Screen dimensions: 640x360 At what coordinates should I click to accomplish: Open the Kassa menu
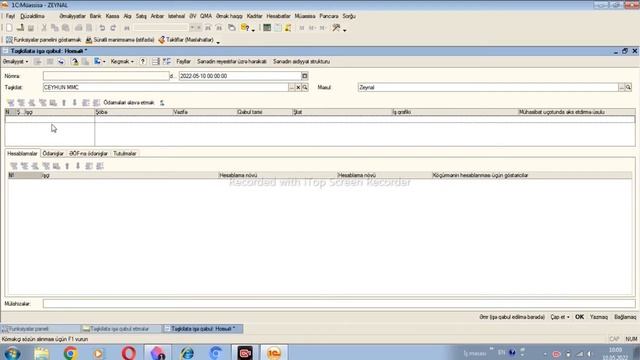click(112, 16)
